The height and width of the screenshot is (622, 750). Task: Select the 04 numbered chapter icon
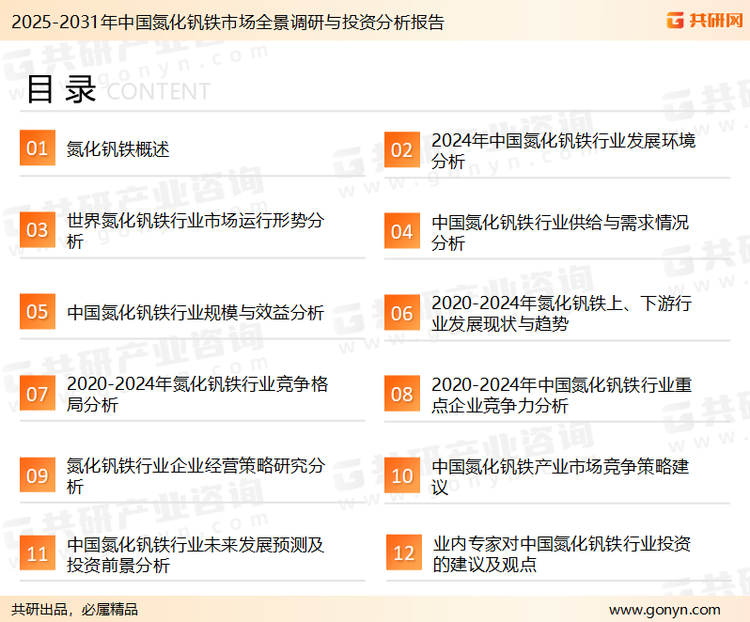pos(401,231)
